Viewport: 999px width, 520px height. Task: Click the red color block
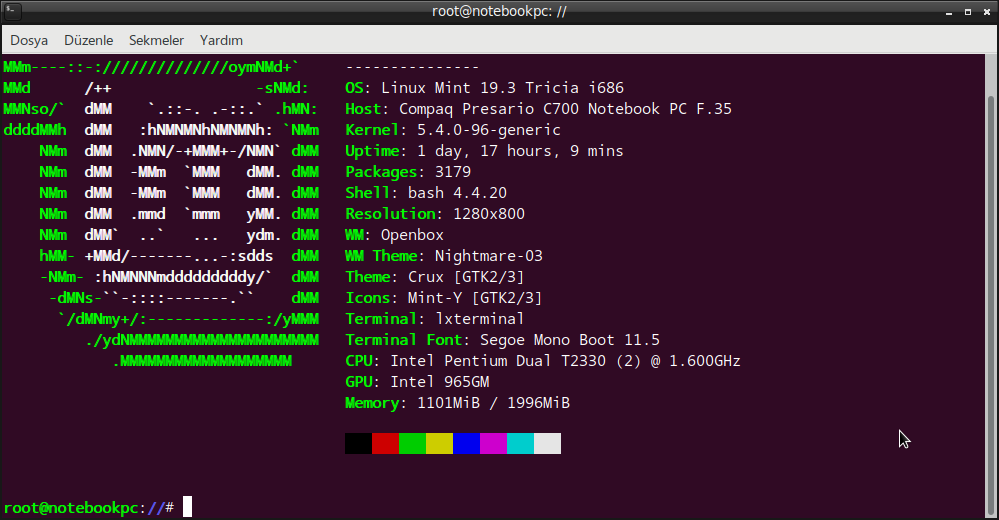tap(385, 444)
